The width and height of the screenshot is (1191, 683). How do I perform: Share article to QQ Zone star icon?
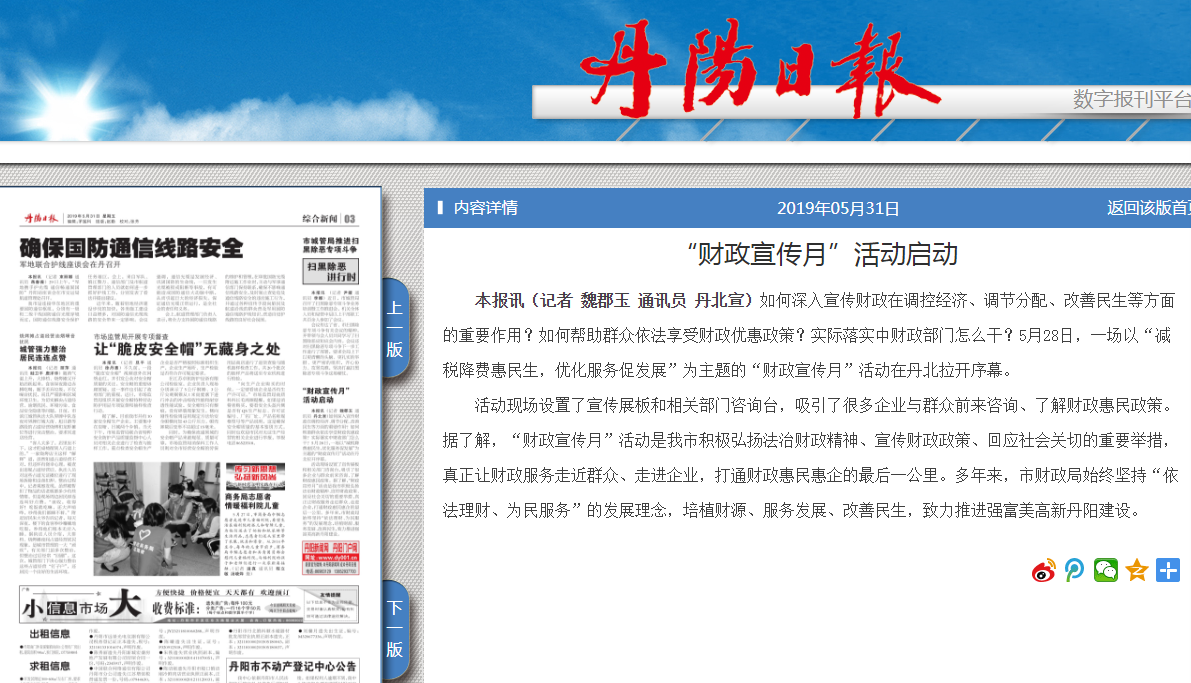(x=1136, y=570)
